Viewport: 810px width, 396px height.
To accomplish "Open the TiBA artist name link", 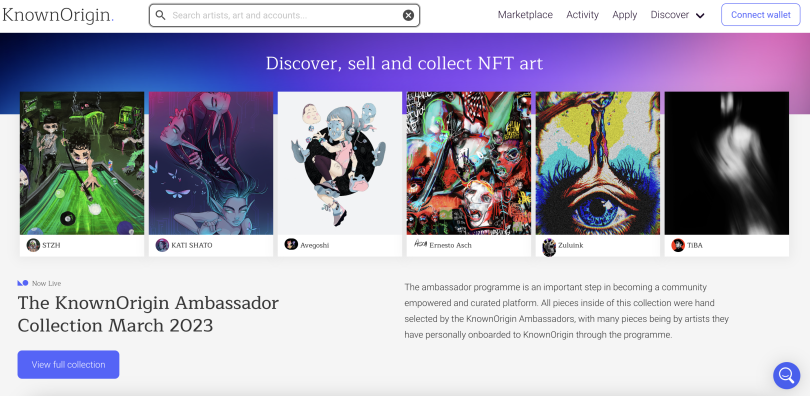I will [695, 246].
